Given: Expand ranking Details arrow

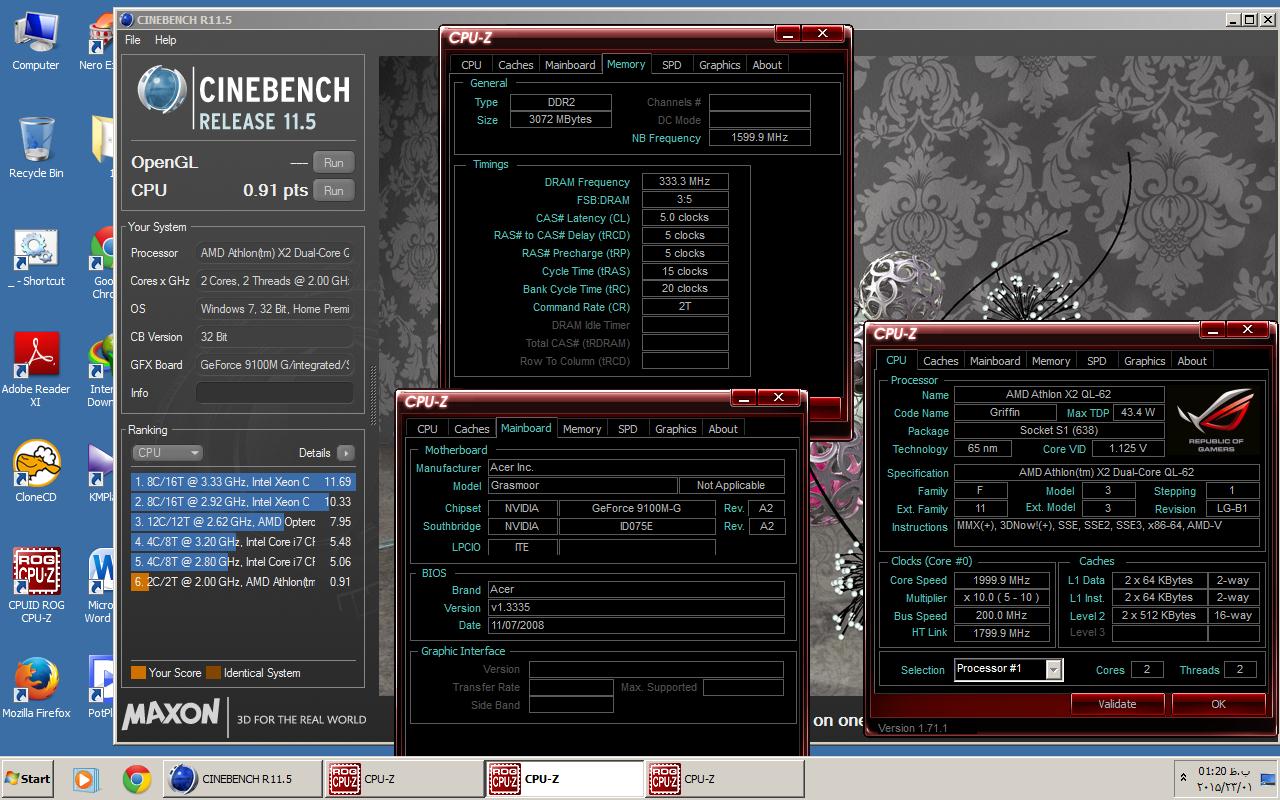Looking at the screenshot, I should tap(346, 453).
